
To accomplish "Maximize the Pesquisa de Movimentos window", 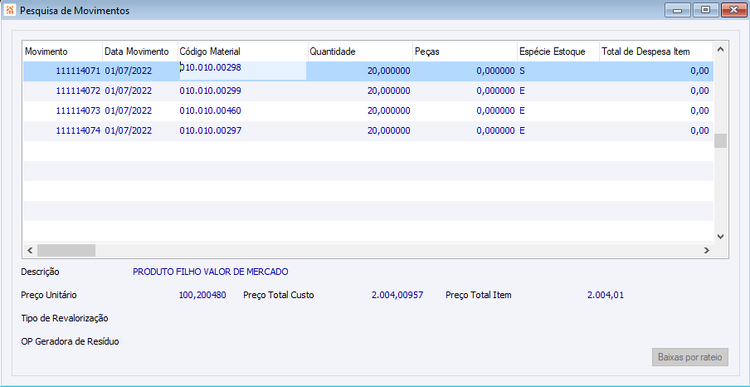I will tap(705, 10).
